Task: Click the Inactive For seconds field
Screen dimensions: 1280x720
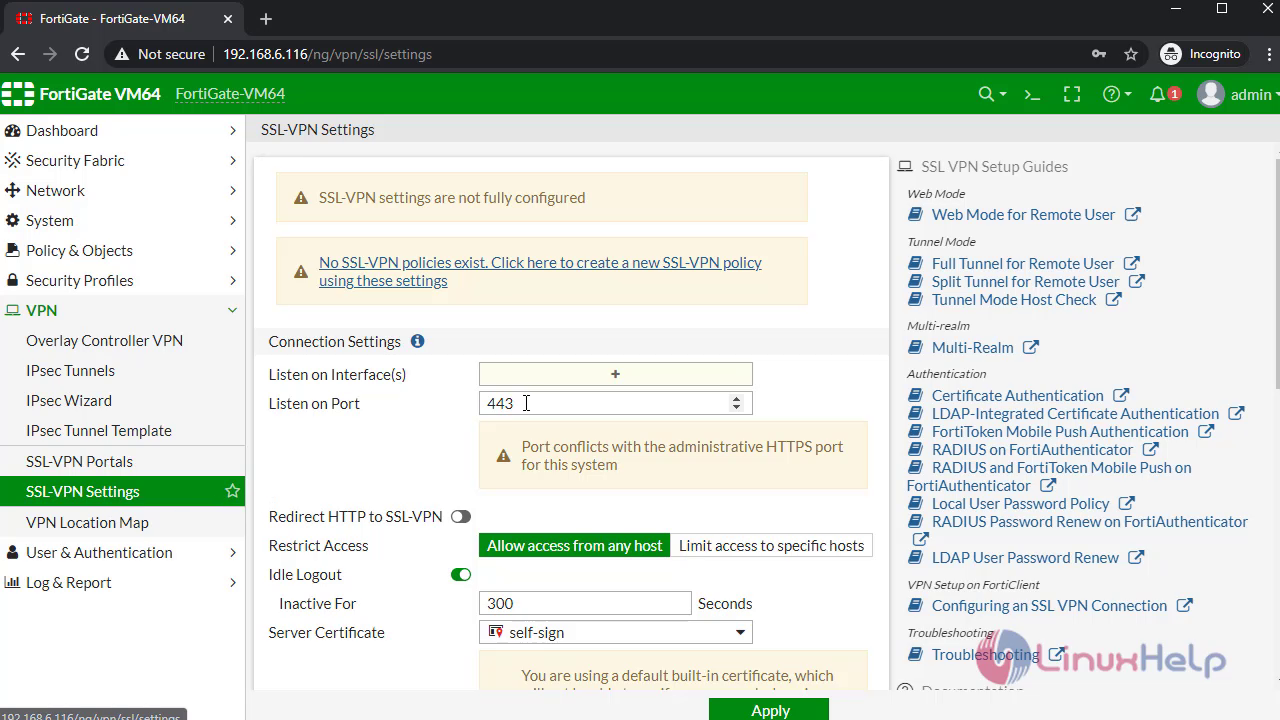Action: click(x=585, y=603)
